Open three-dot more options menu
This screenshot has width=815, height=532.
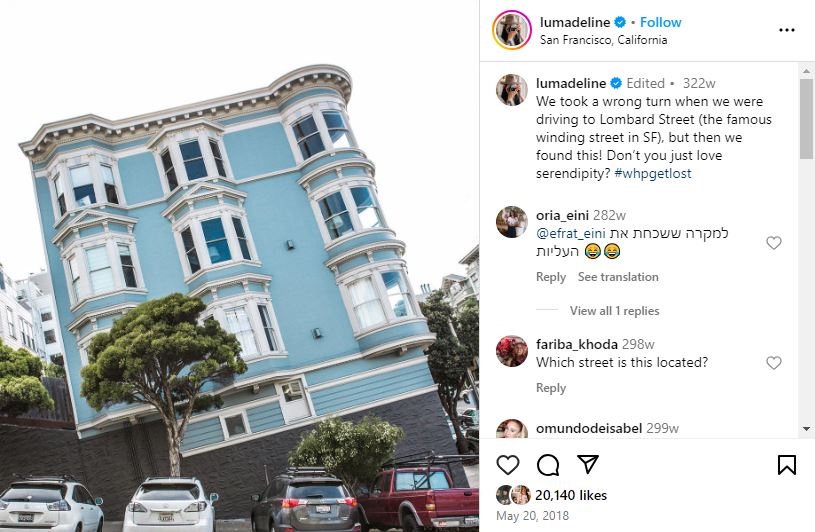point(786,30)
